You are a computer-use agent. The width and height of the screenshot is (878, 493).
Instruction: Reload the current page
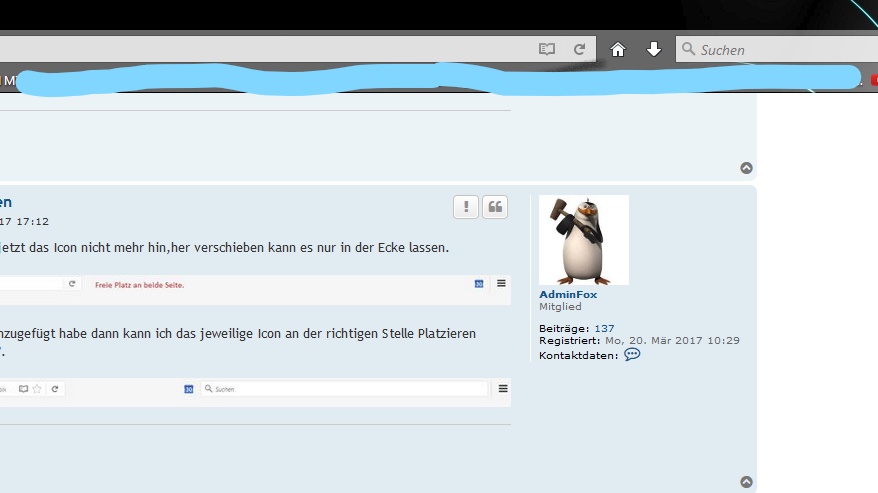click(x=579, y=49)
